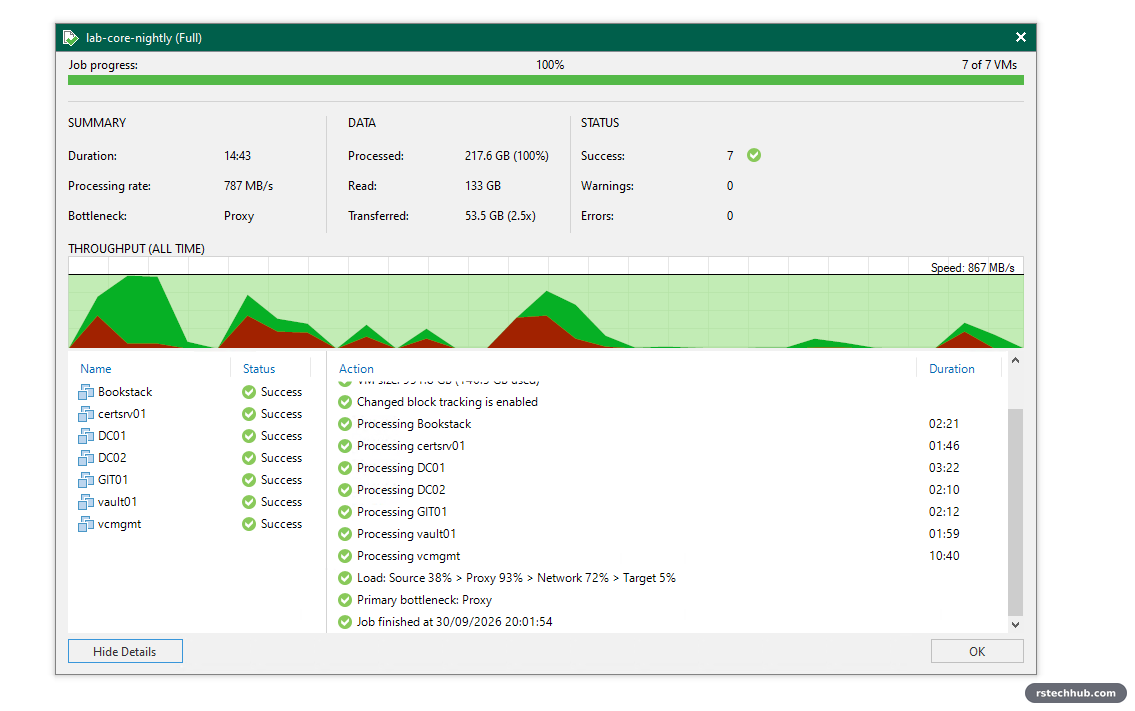Click DC02's success status icon
Viewport: 1135px width, 711px height.
[249, 458]
